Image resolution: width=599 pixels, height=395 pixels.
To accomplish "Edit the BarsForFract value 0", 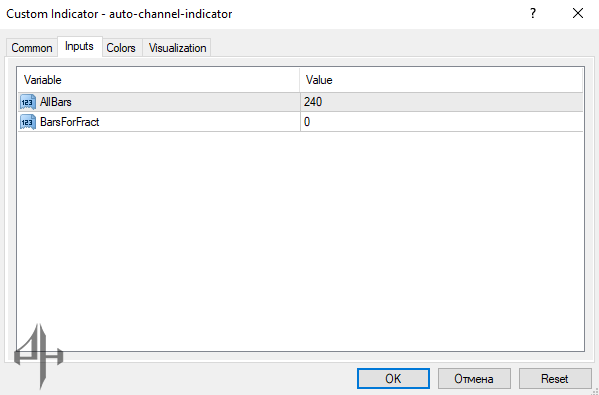I will [x=442, y=122].
